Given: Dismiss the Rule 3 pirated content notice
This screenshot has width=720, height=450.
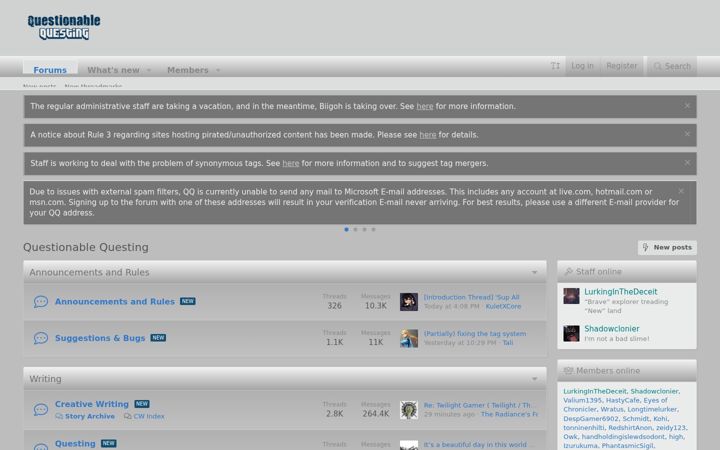Looking at the screenshot, I should click(687, 134).
